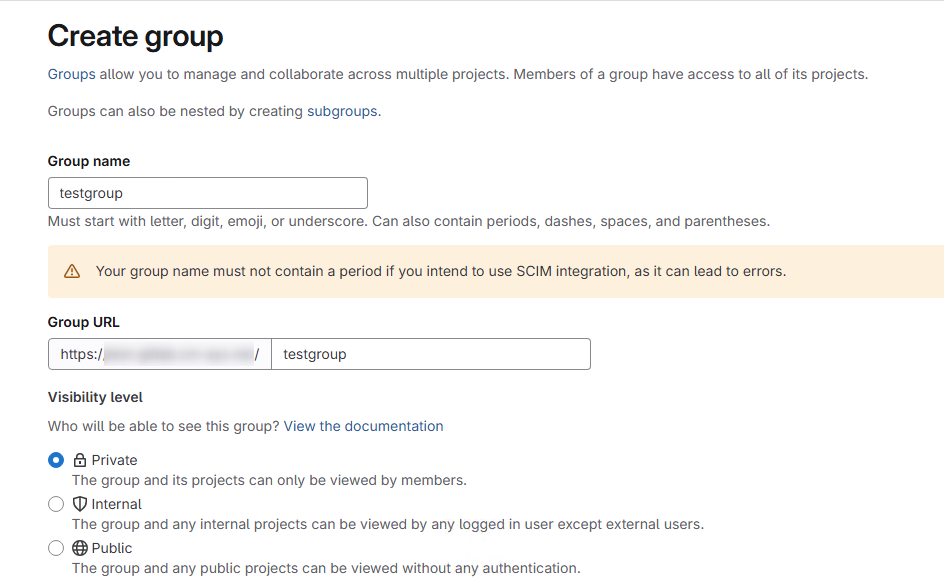This screenshot has height=587, width=944.
Task: Focus the Group URL slug field
Action: 431,354
